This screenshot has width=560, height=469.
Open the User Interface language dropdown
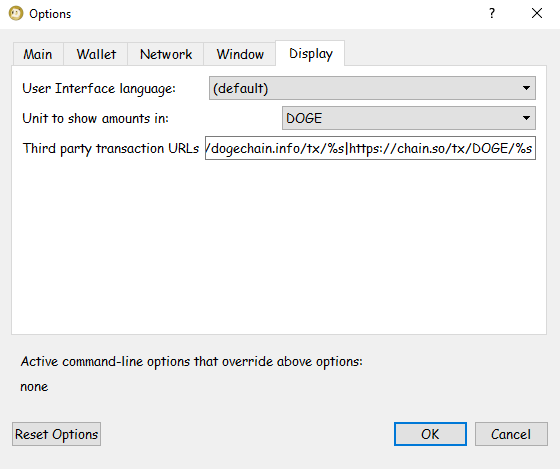372,88
